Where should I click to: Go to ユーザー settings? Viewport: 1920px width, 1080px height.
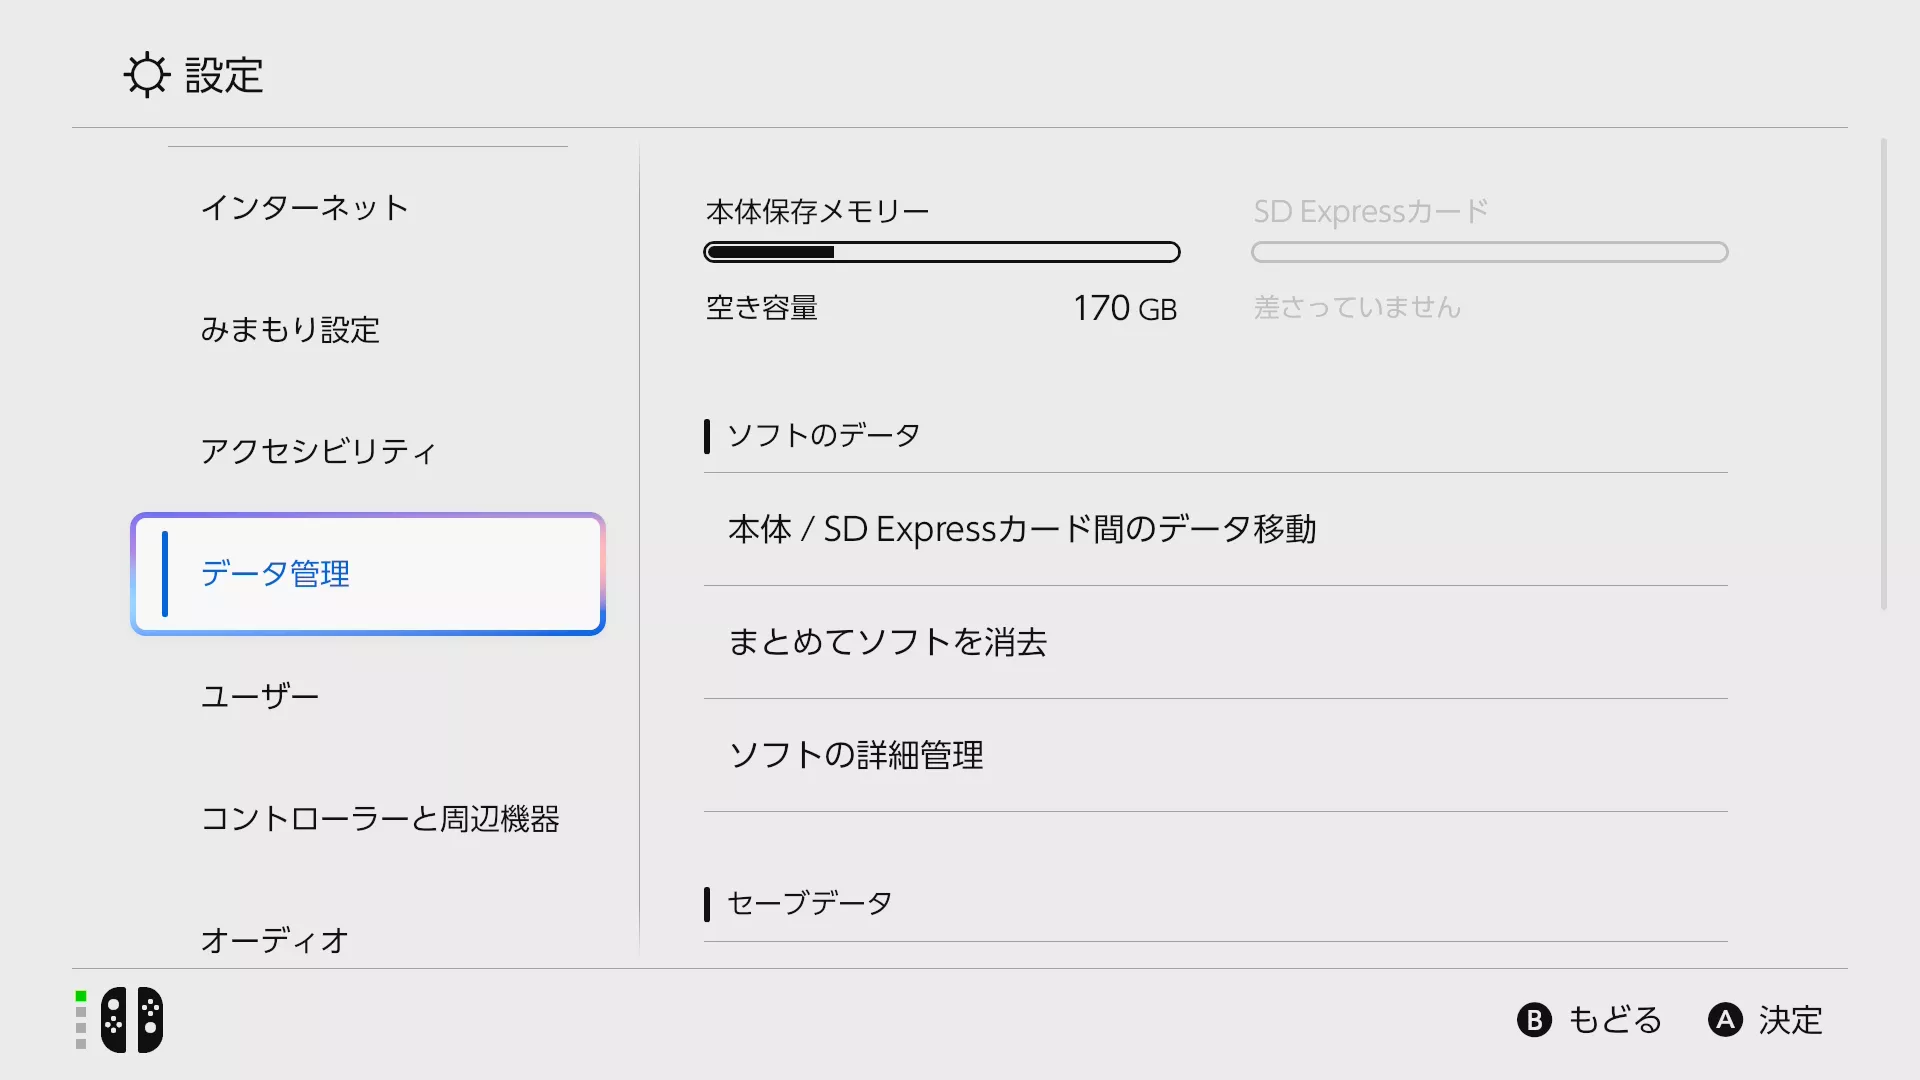(260, 696)
